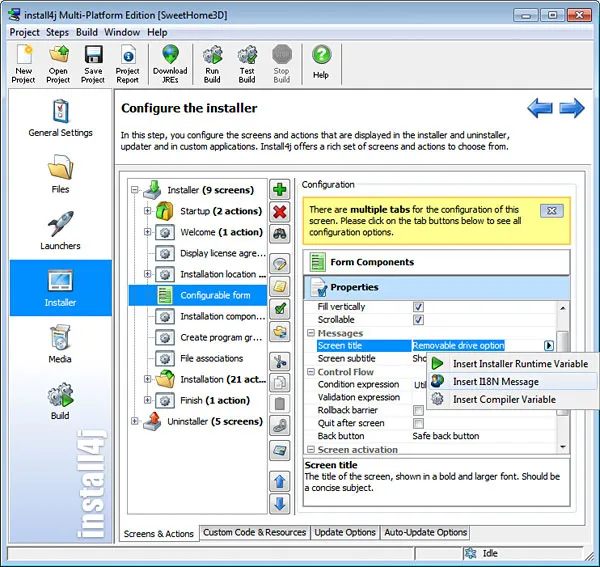
Task: Toggle the Fill vertically checkbox
Action: [x=418, y=307]
